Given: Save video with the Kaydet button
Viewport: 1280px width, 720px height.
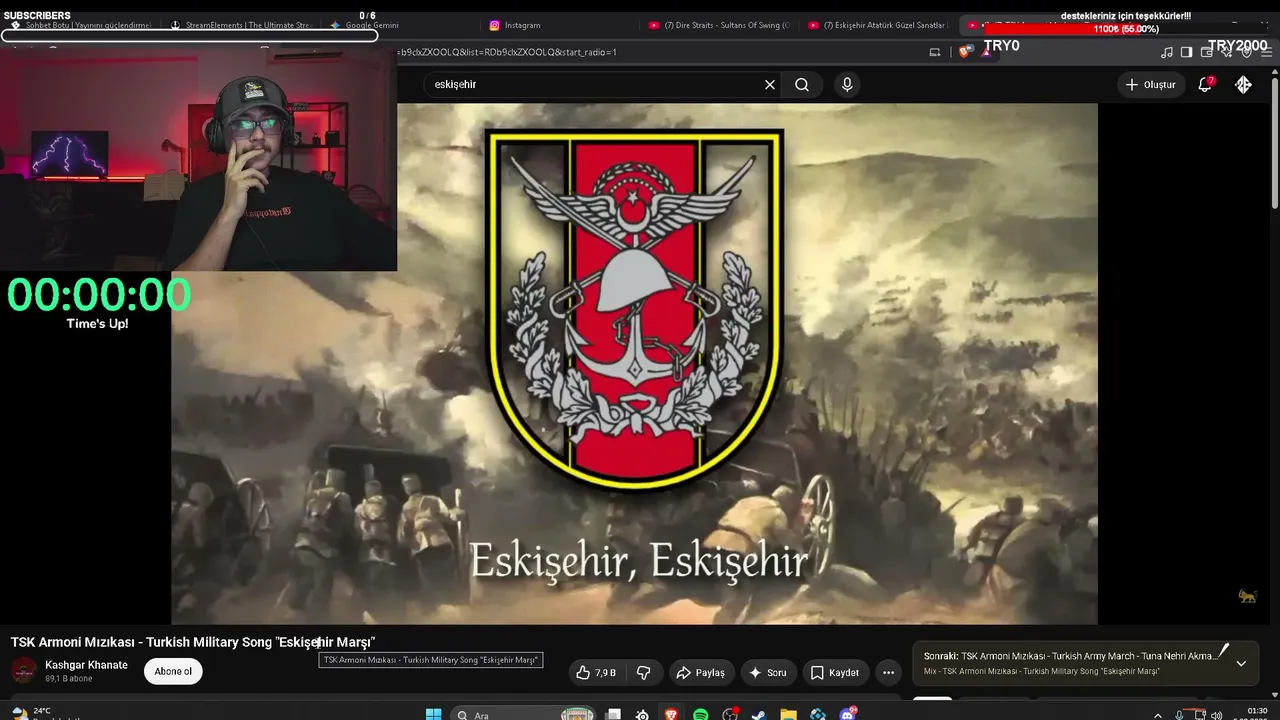Looking at the screenshot, I should (834, 673).
